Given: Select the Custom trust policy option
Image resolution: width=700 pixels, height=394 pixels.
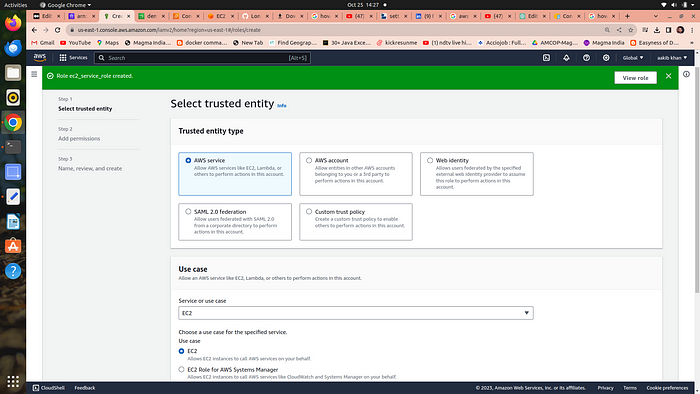Looking at the screenshot, I should click(356, 222).
